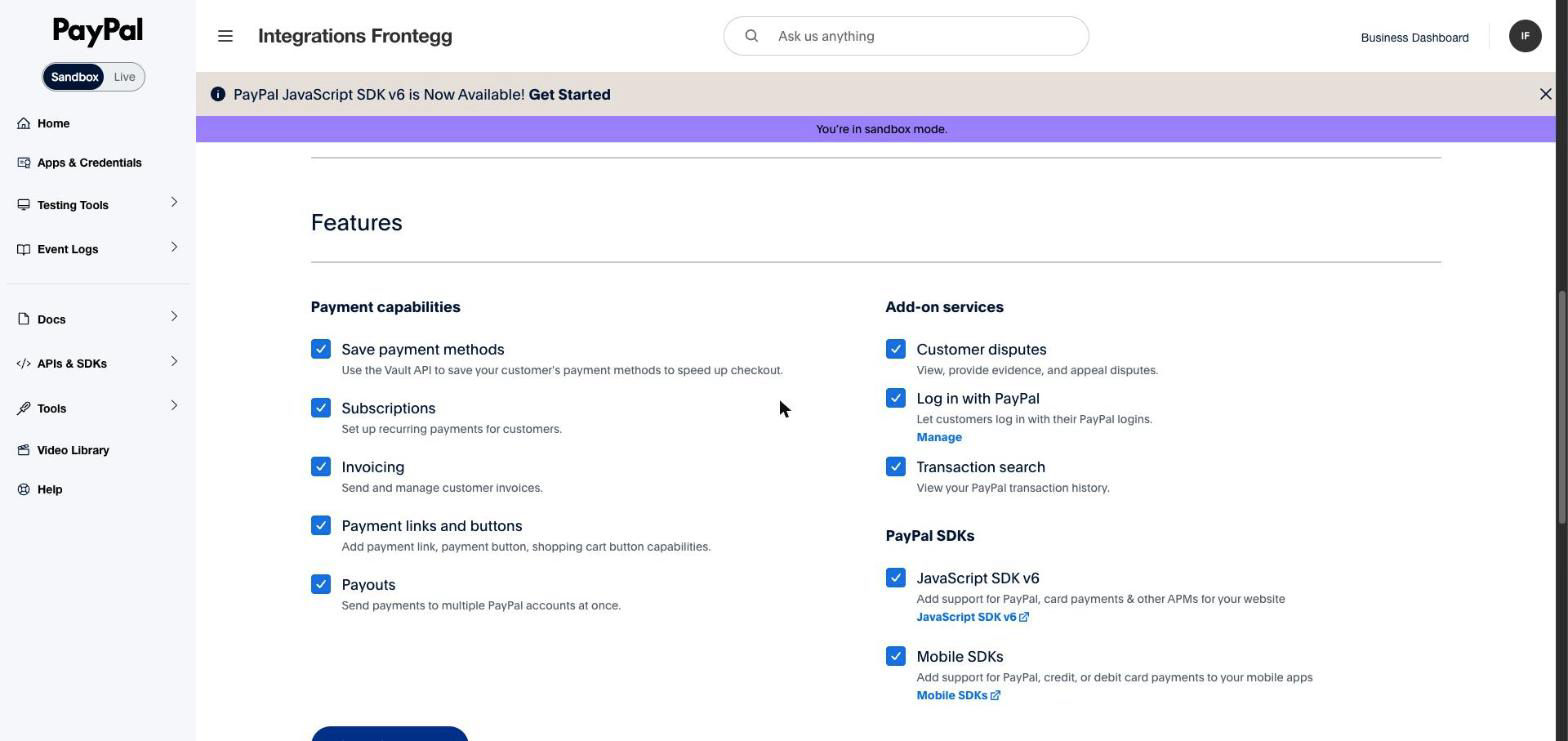1568x741 pixels.
Task: Open the hamburger menu icon
Action: (225, 36)
